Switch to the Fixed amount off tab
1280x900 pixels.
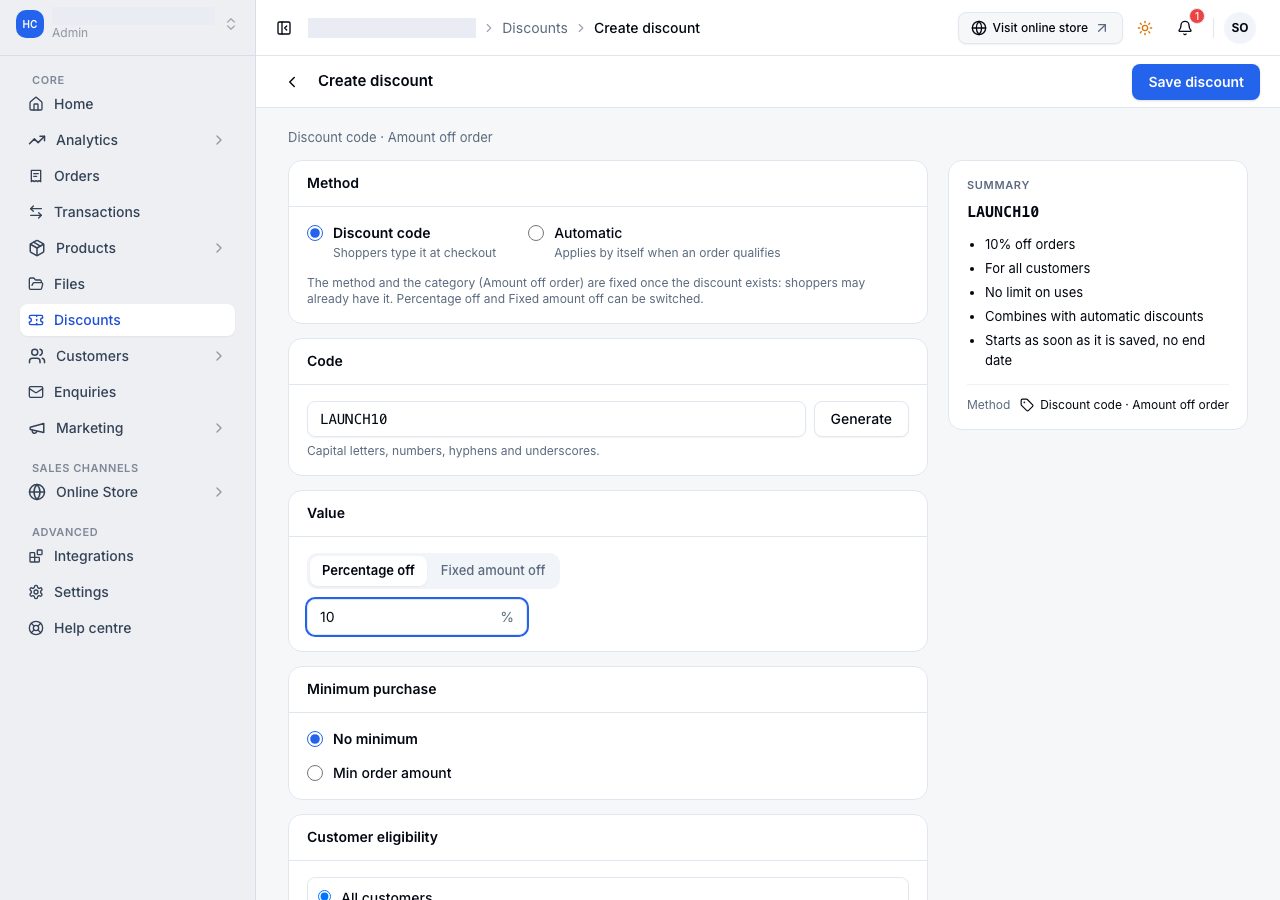(x=493, y=570)
